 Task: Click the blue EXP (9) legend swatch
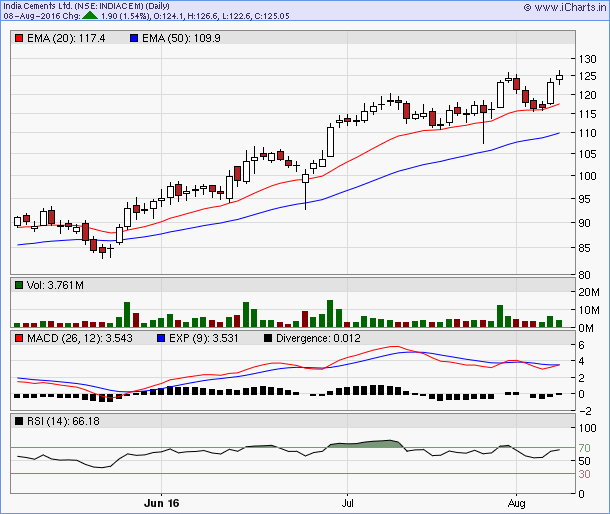(161, 338)
